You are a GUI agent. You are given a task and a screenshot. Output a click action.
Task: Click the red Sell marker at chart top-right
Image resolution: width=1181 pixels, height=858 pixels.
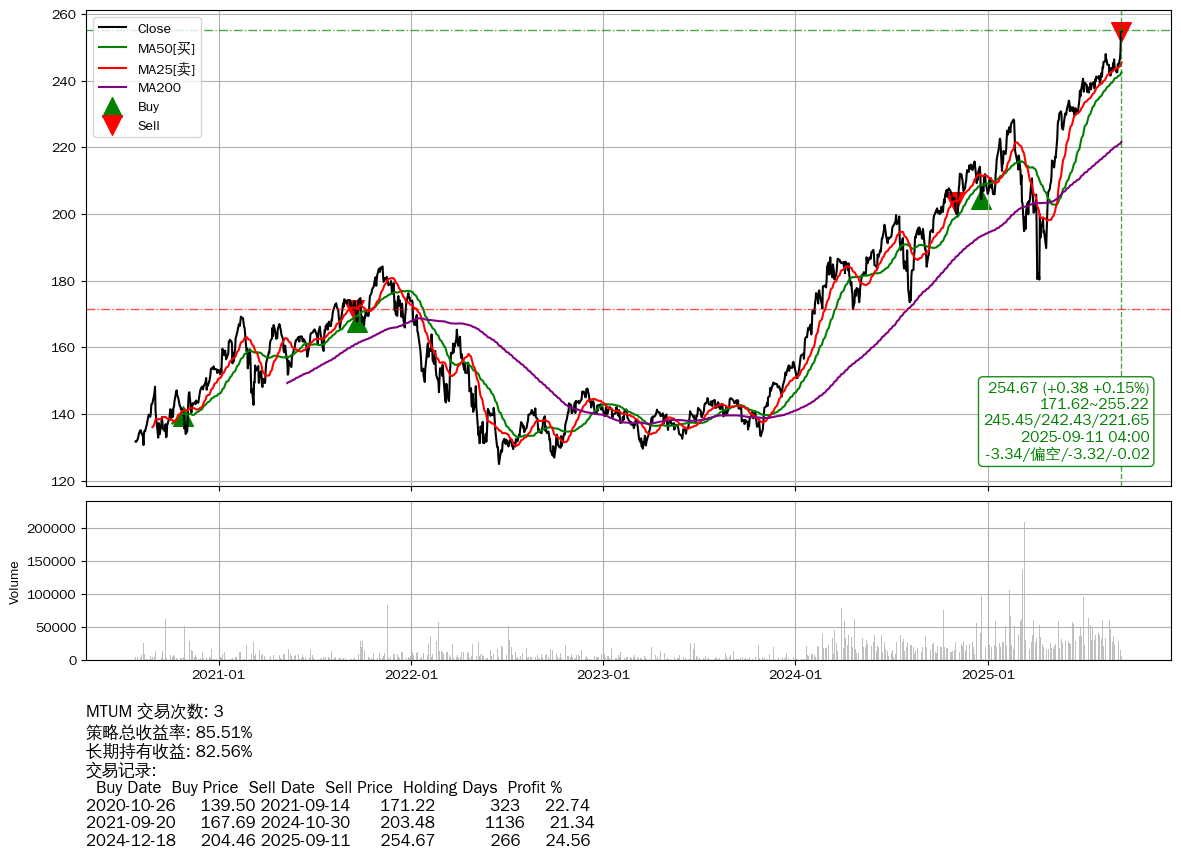click(1121, 32)
